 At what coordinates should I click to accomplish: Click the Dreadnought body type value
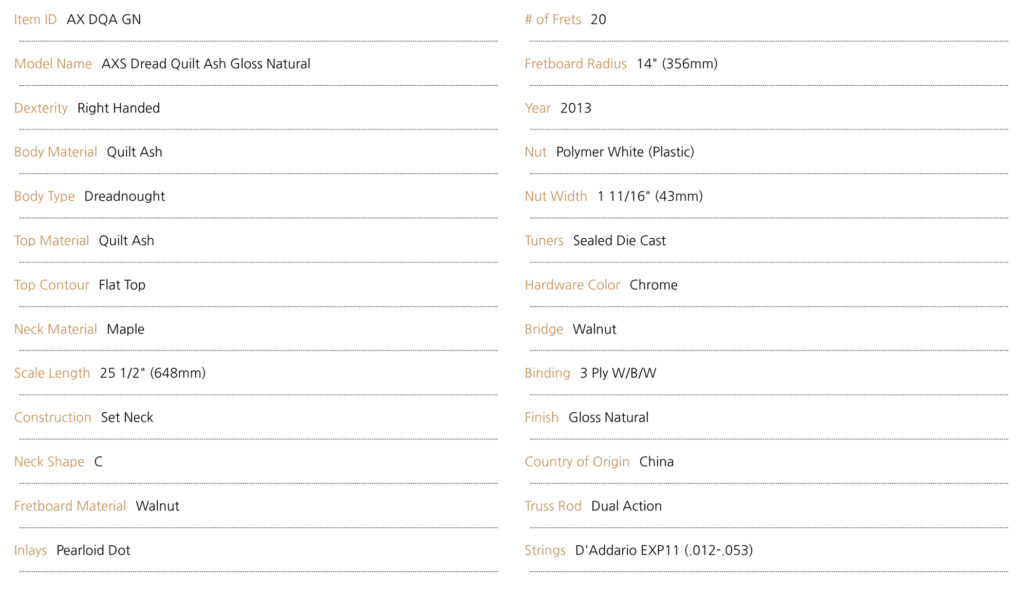[x=125, y=196]
